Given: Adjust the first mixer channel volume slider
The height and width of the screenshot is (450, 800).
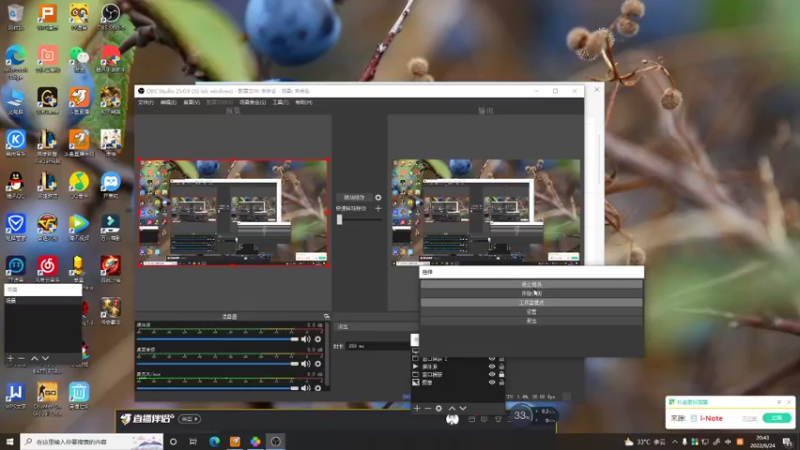Looking at the screenshot, I should point(217,339).
